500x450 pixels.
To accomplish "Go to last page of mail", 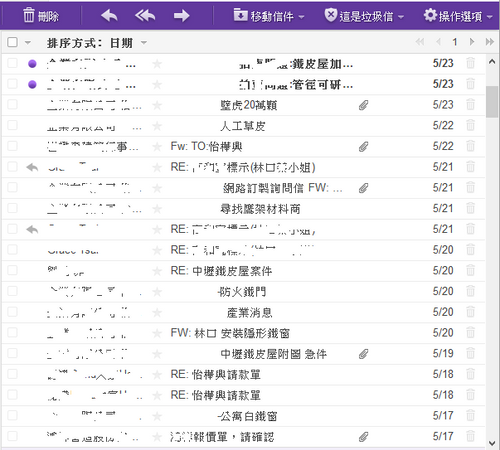I will (x=490, y=42).
